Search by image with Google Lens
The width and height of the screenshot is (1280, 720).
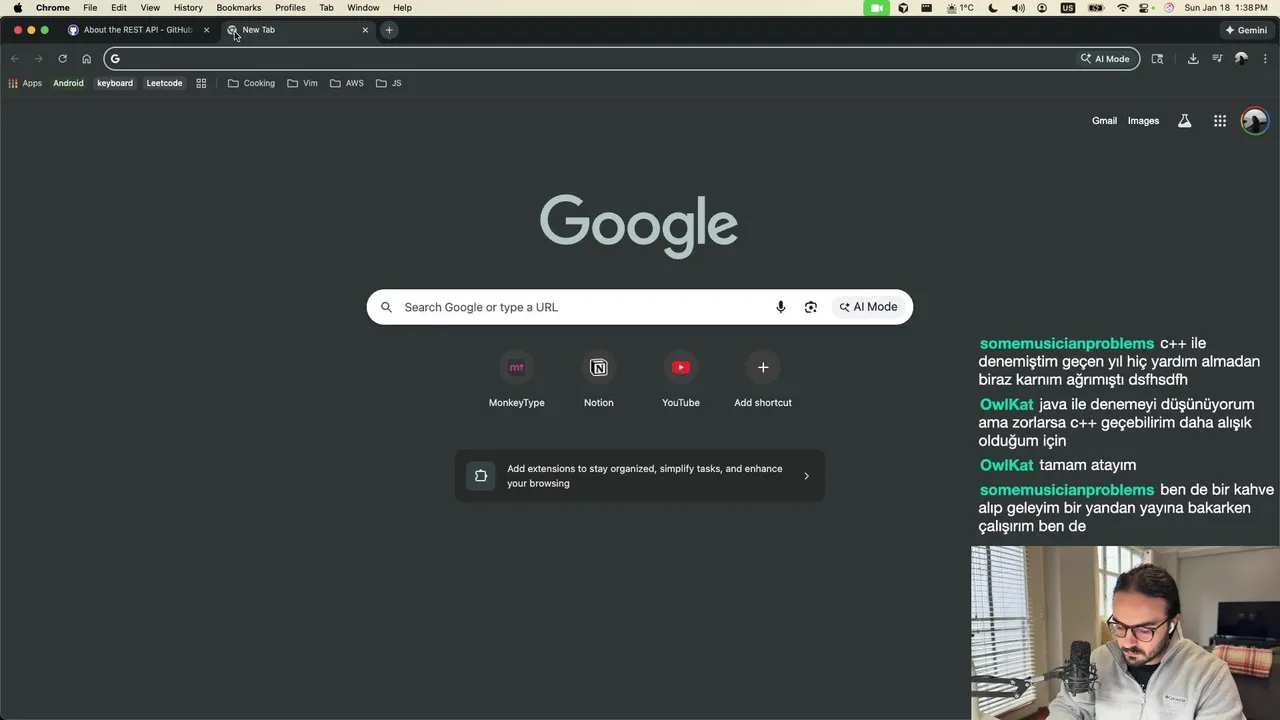(811, 307)
